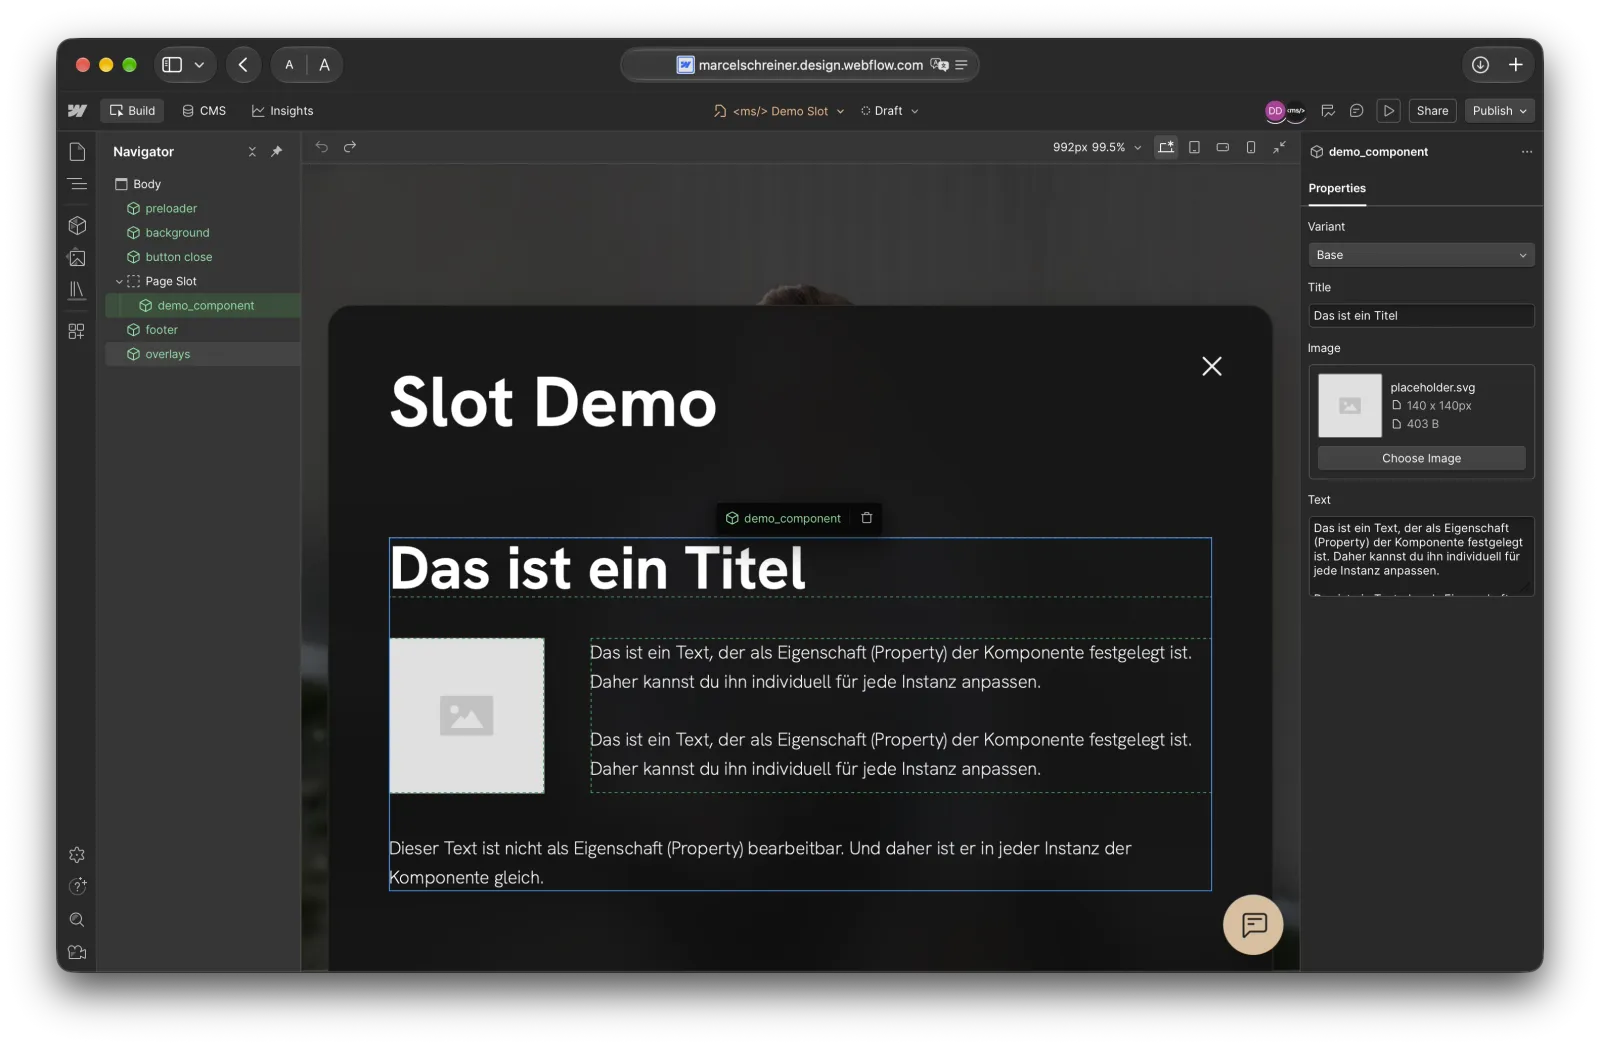
Task: Close the Slot Demo modal
Action: (x=1212, y=366)
